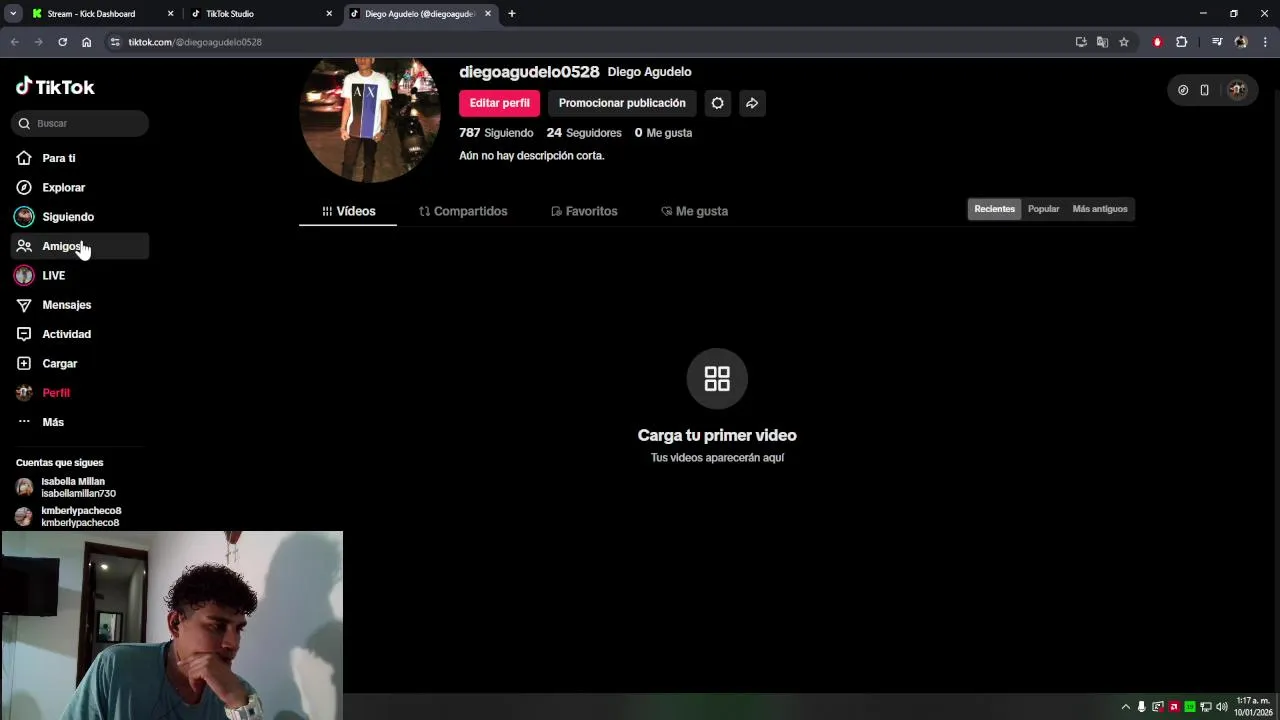1280x720 pixels.
Task: Show hidden system tray icons
Action: click(1126, 707)
